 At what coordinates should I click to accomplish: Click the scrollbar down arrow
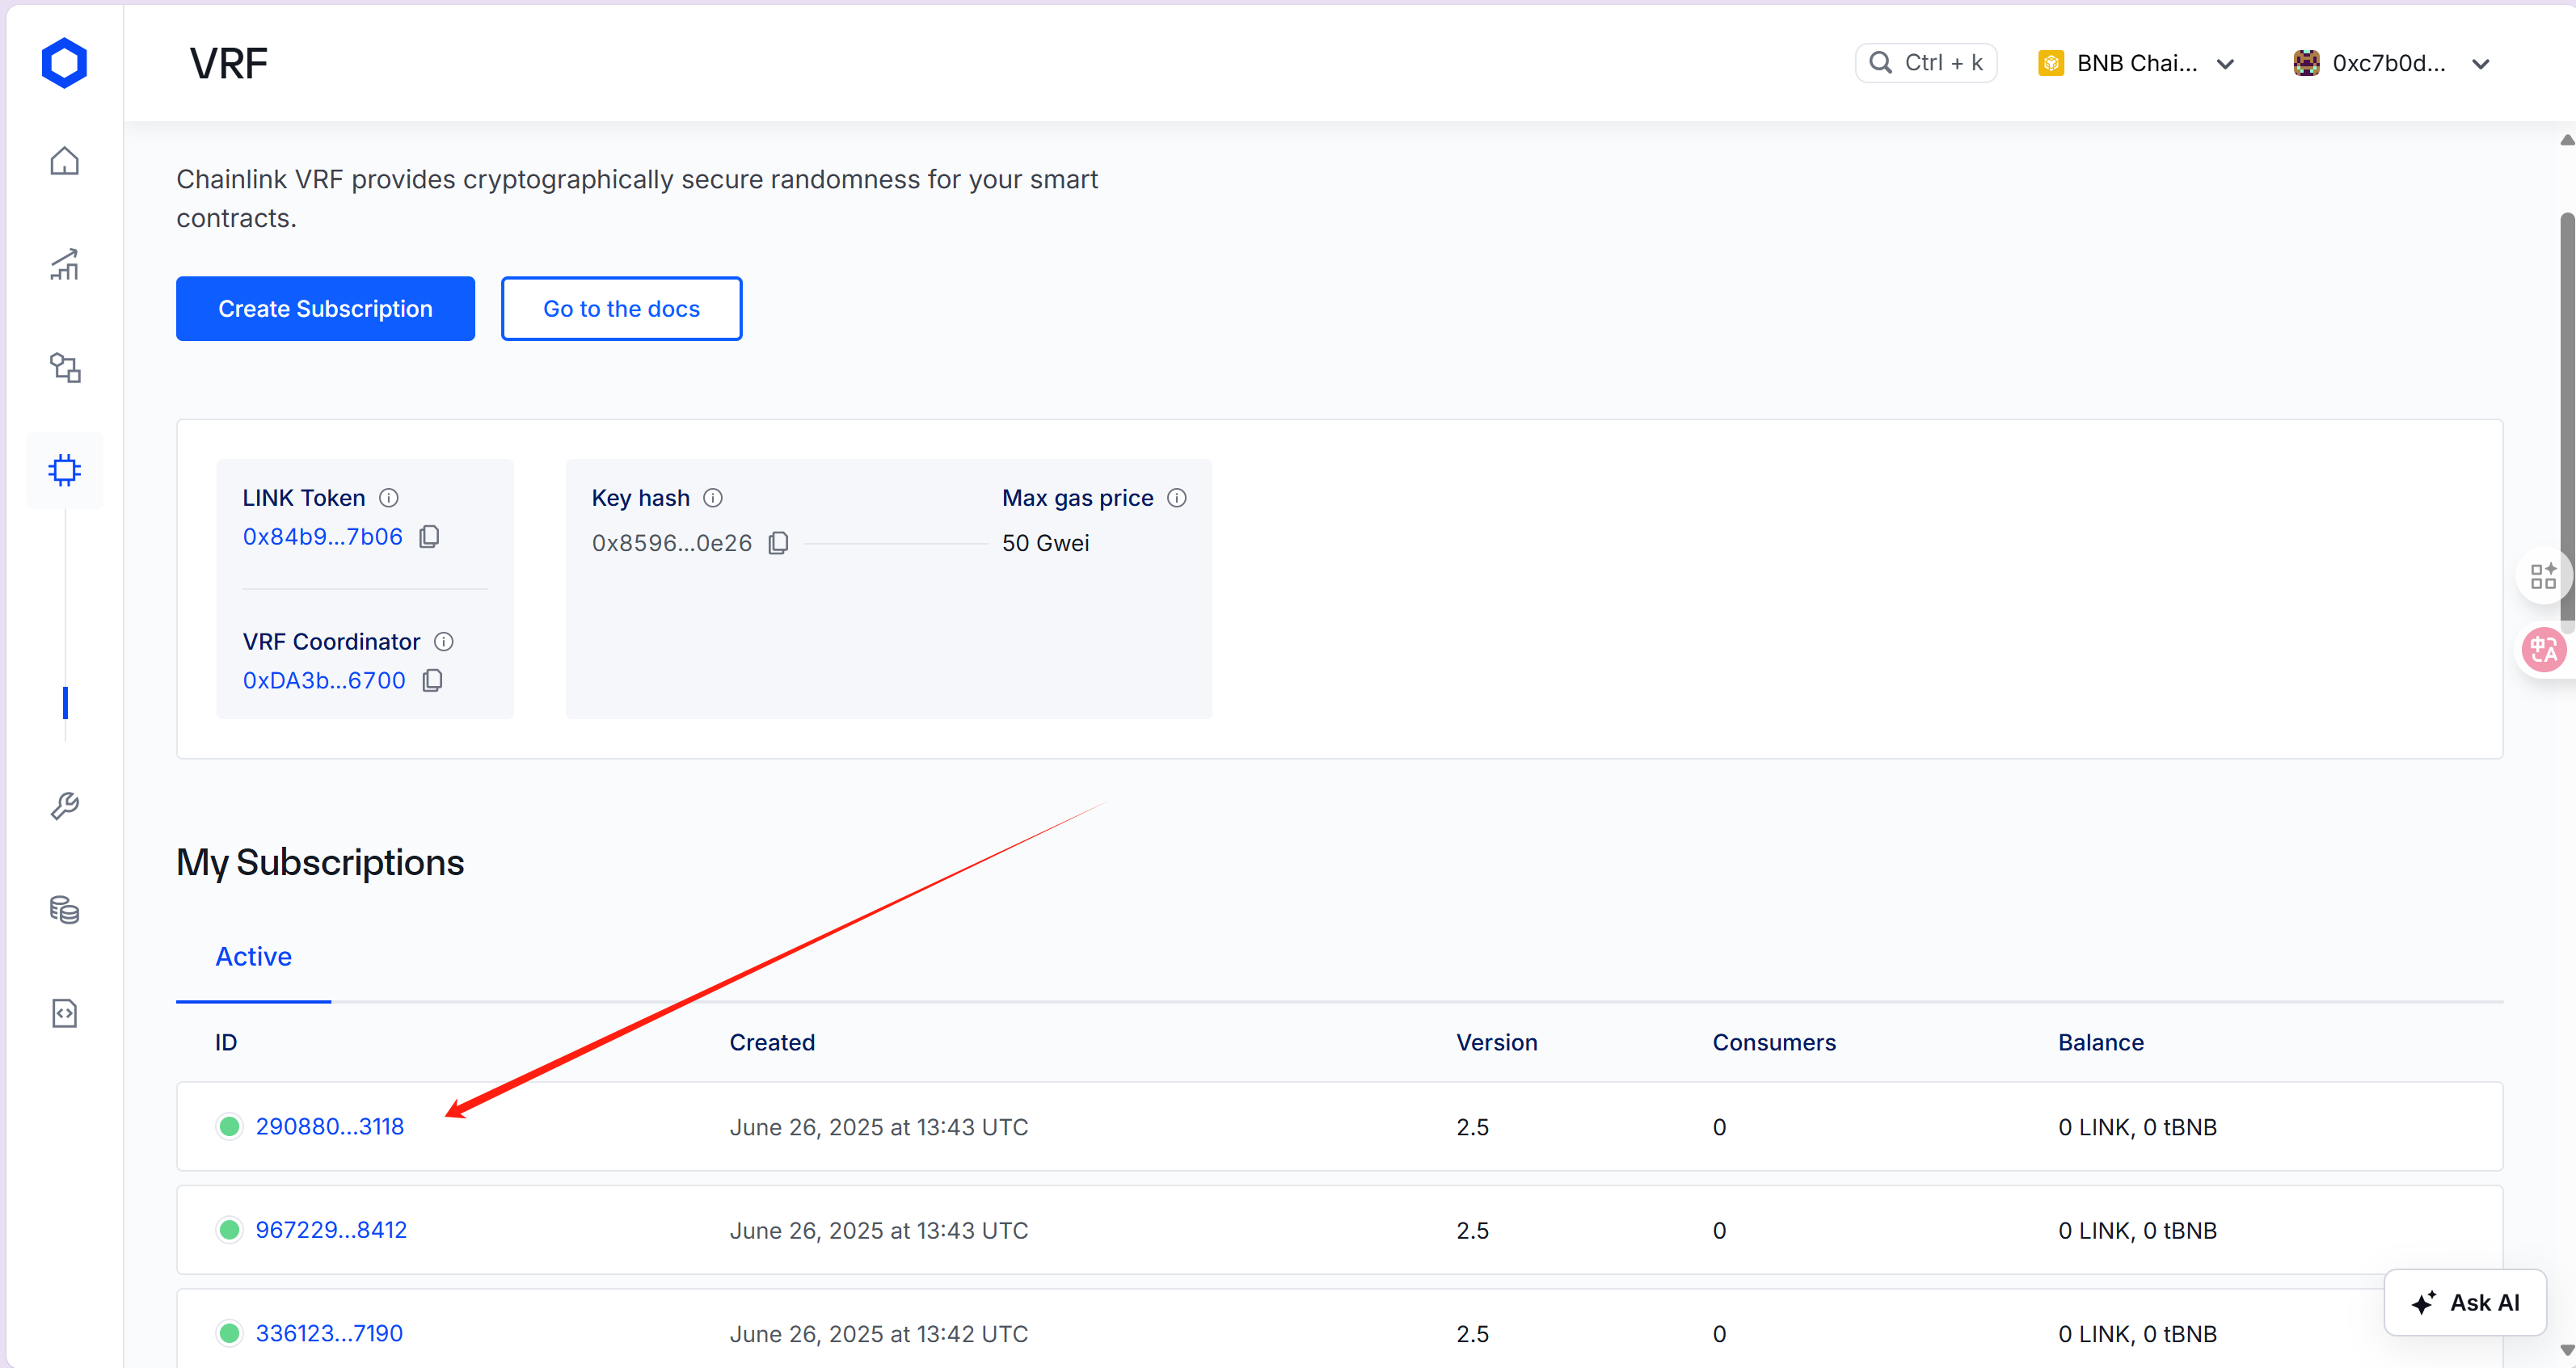(x=2567, y=1351)
